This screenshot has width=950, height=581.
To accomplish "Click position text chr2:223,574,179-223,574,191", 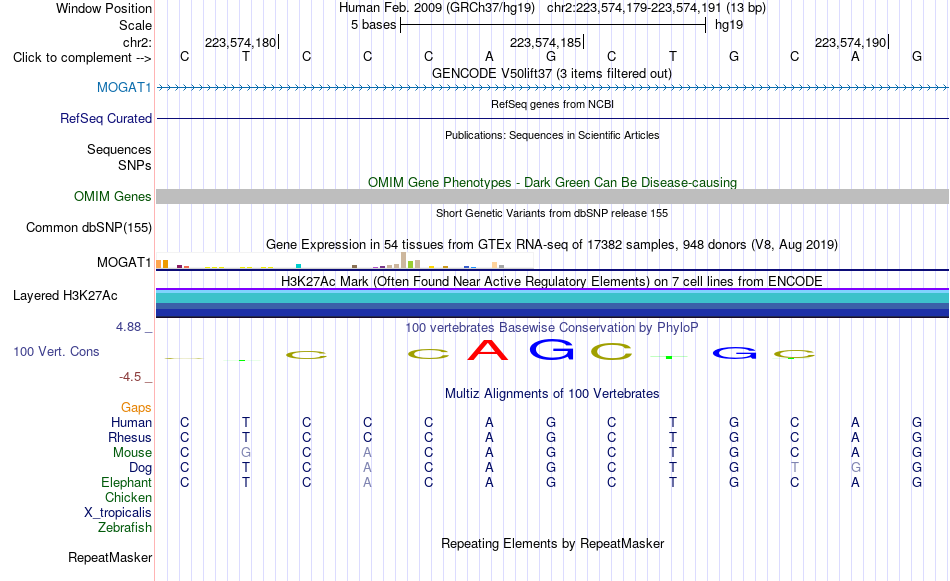I will 634,8.
